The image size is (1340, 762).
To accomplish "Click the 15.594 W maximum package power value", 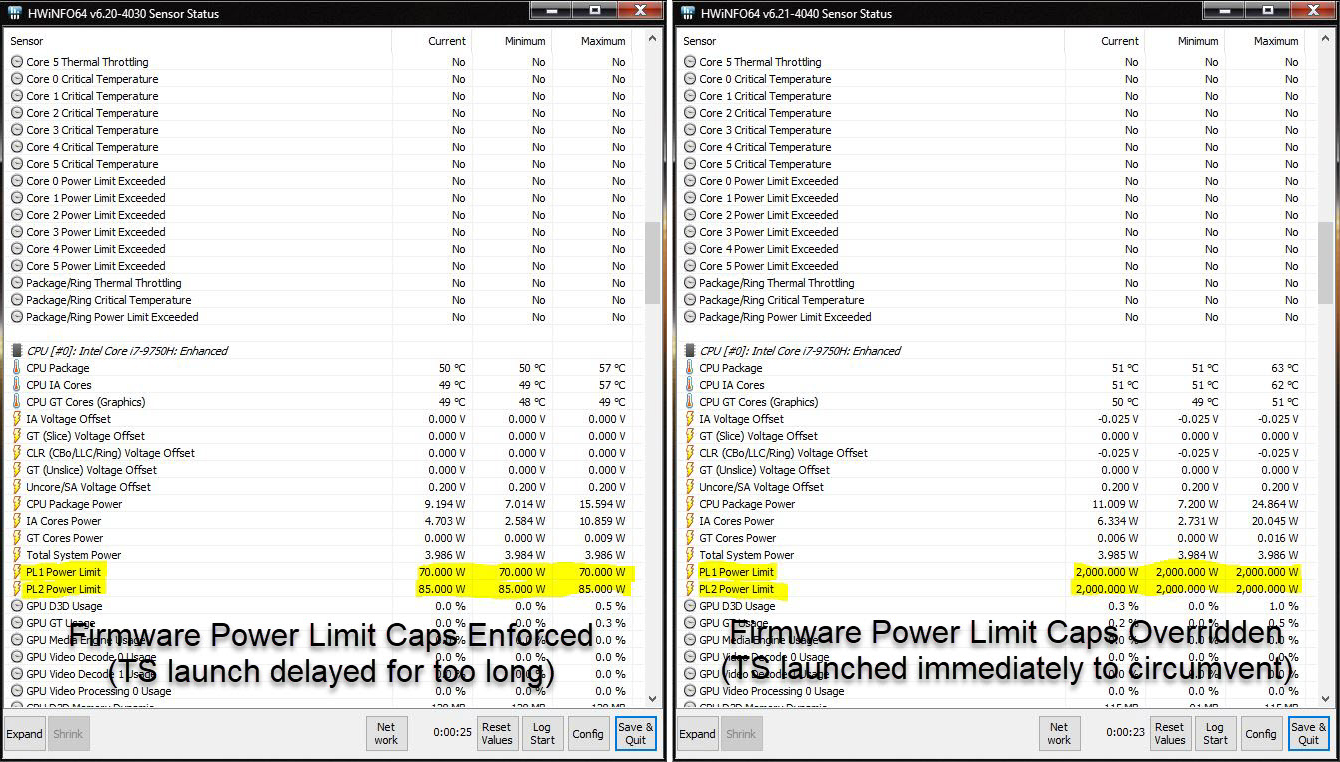I will 603,504.
